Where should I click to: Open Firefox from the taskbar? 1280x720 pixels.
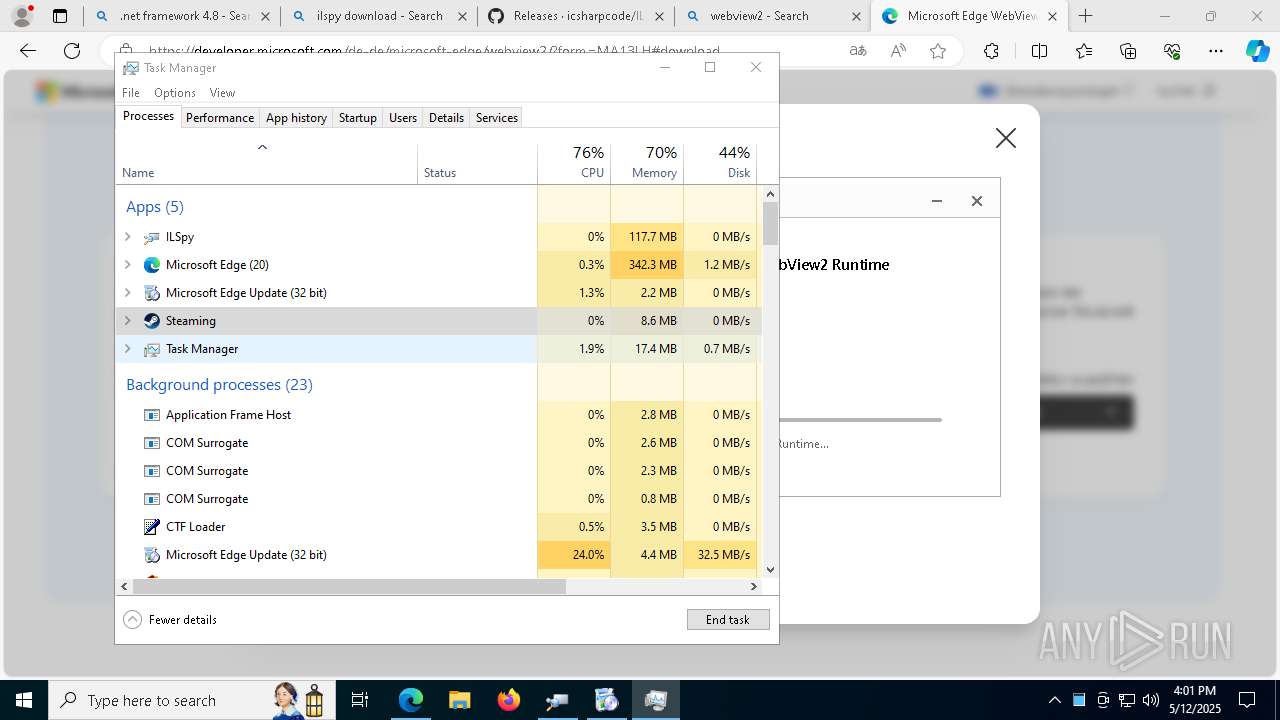coord(509,700)
